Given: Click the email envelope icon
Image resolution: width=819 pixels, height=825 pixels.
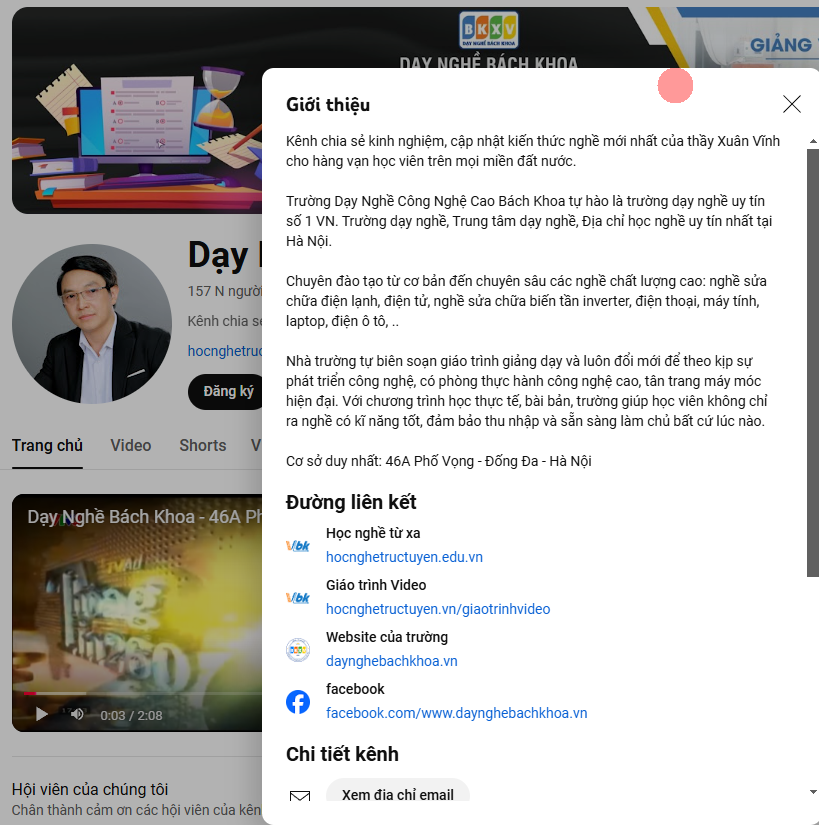Looking at the screenshot, I should 299,797.
